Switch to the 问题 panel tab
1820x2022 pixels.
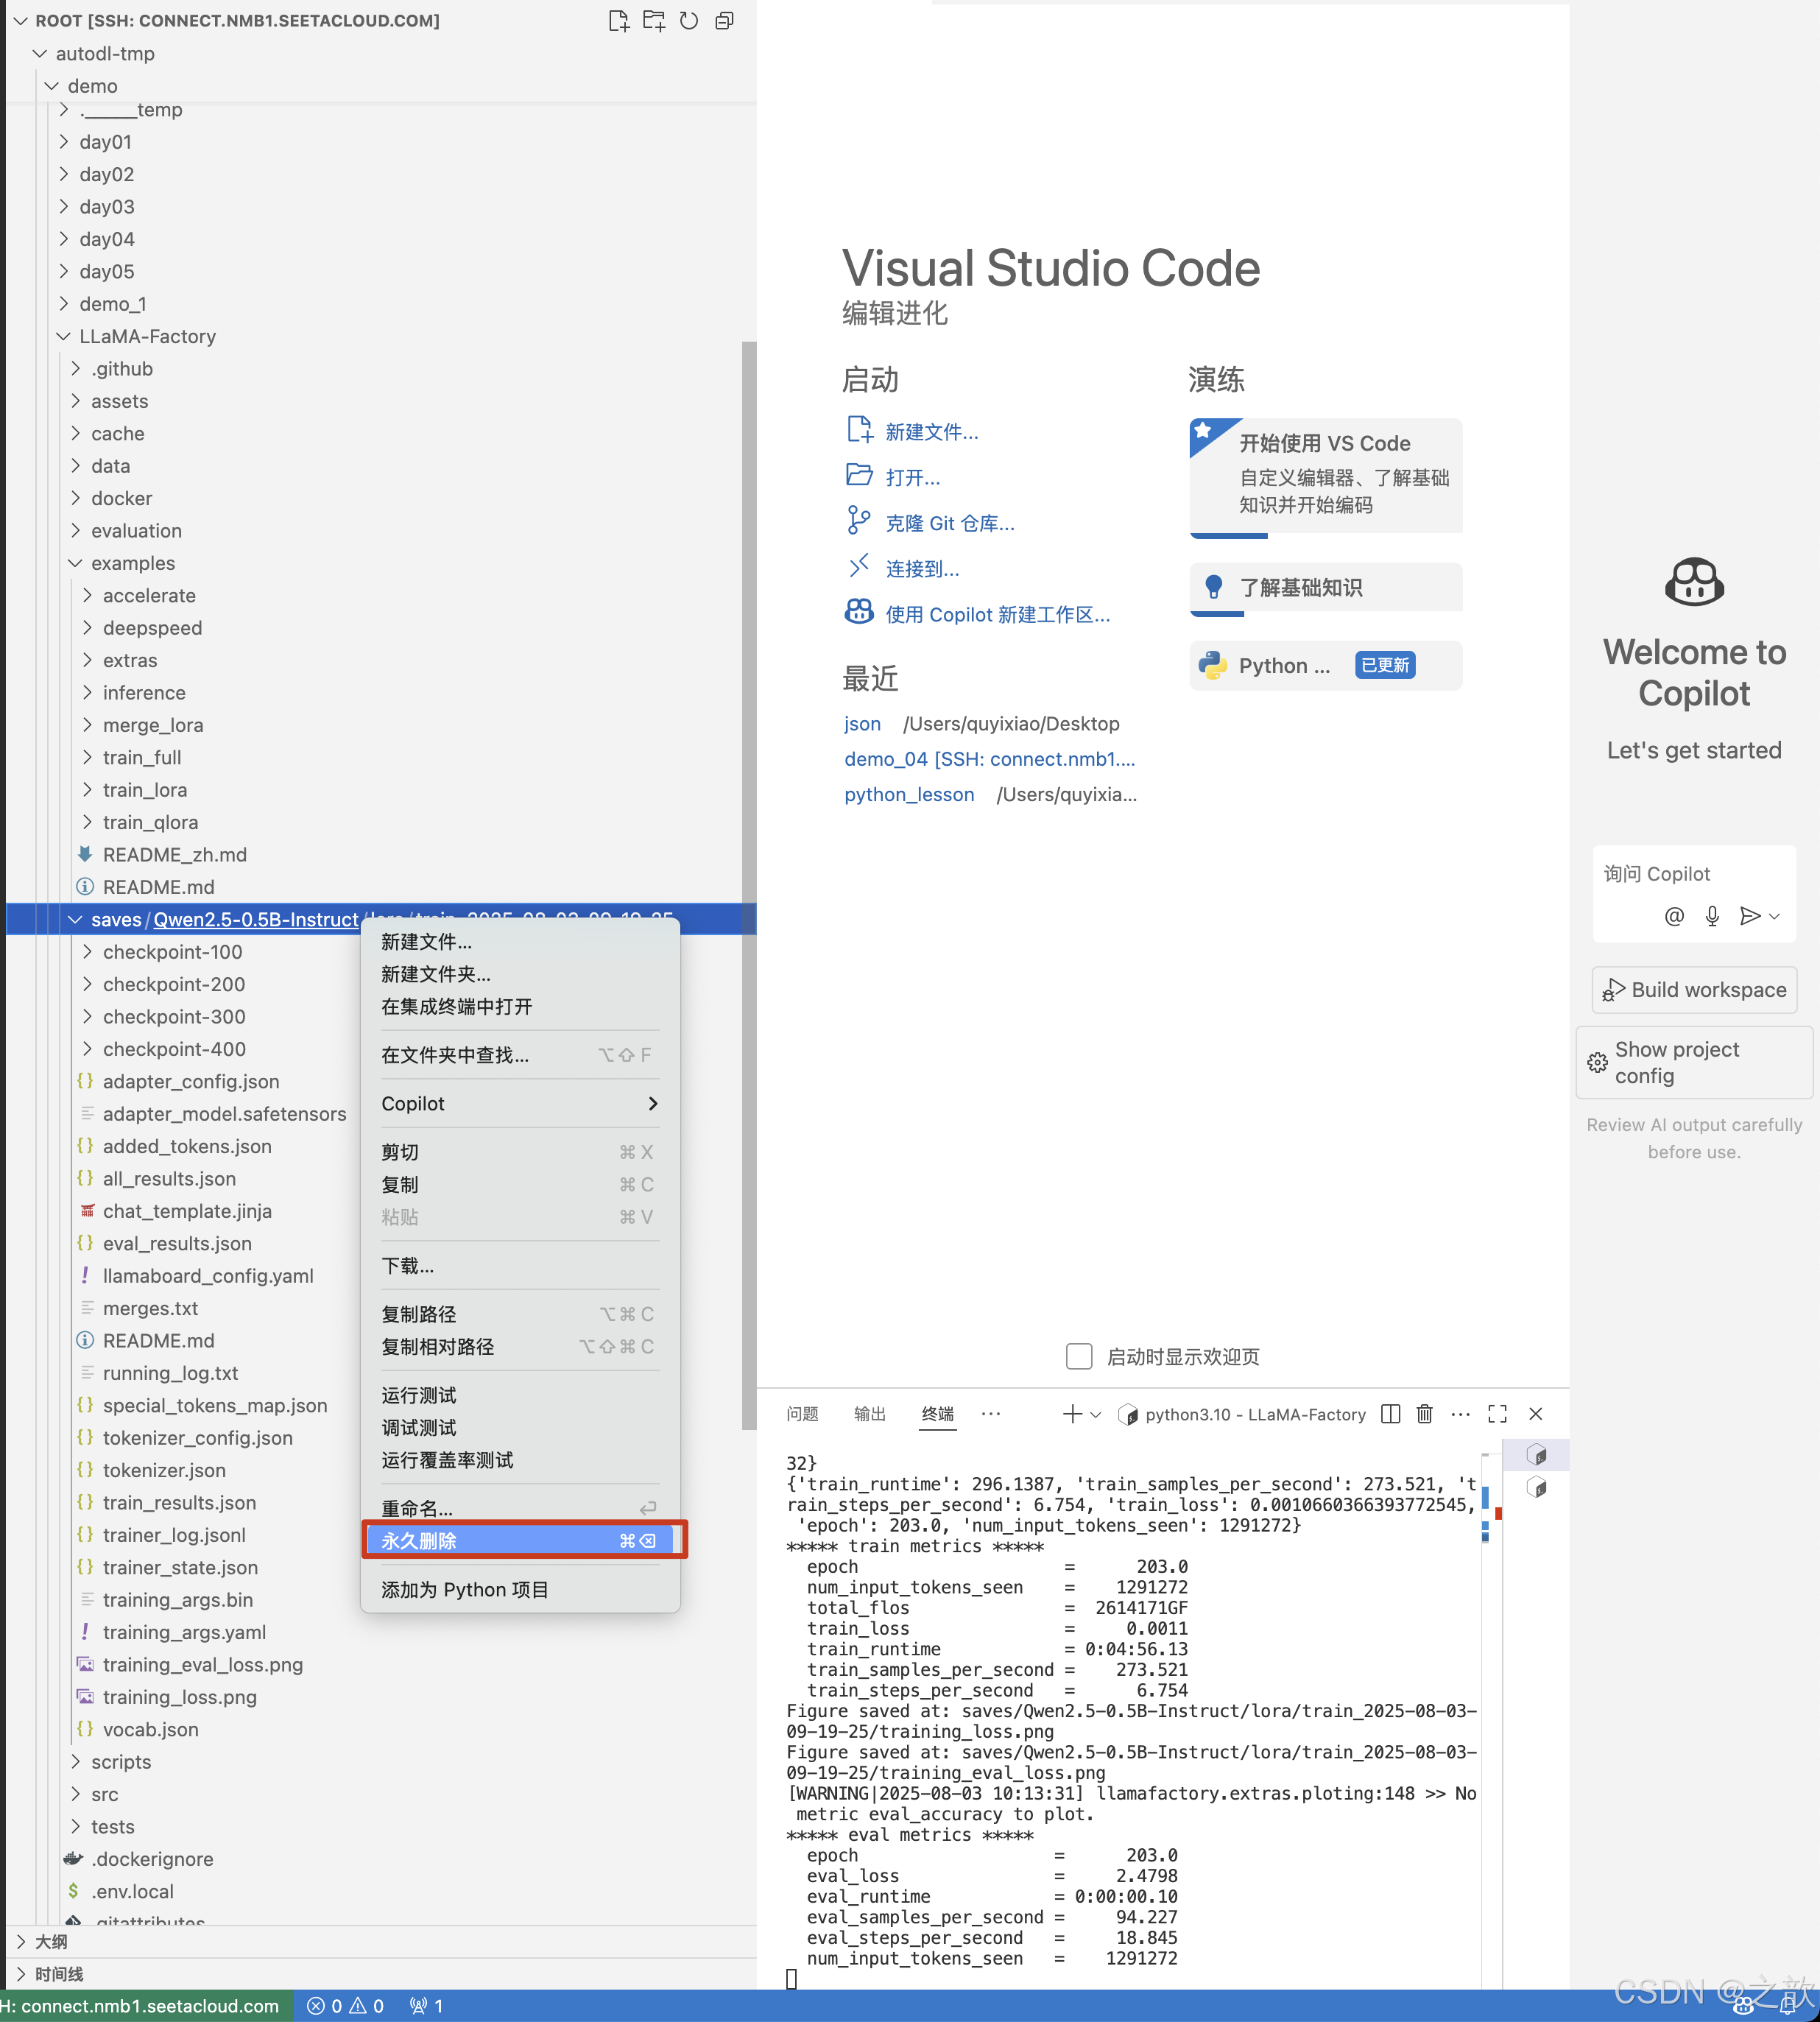[802, 1414]
